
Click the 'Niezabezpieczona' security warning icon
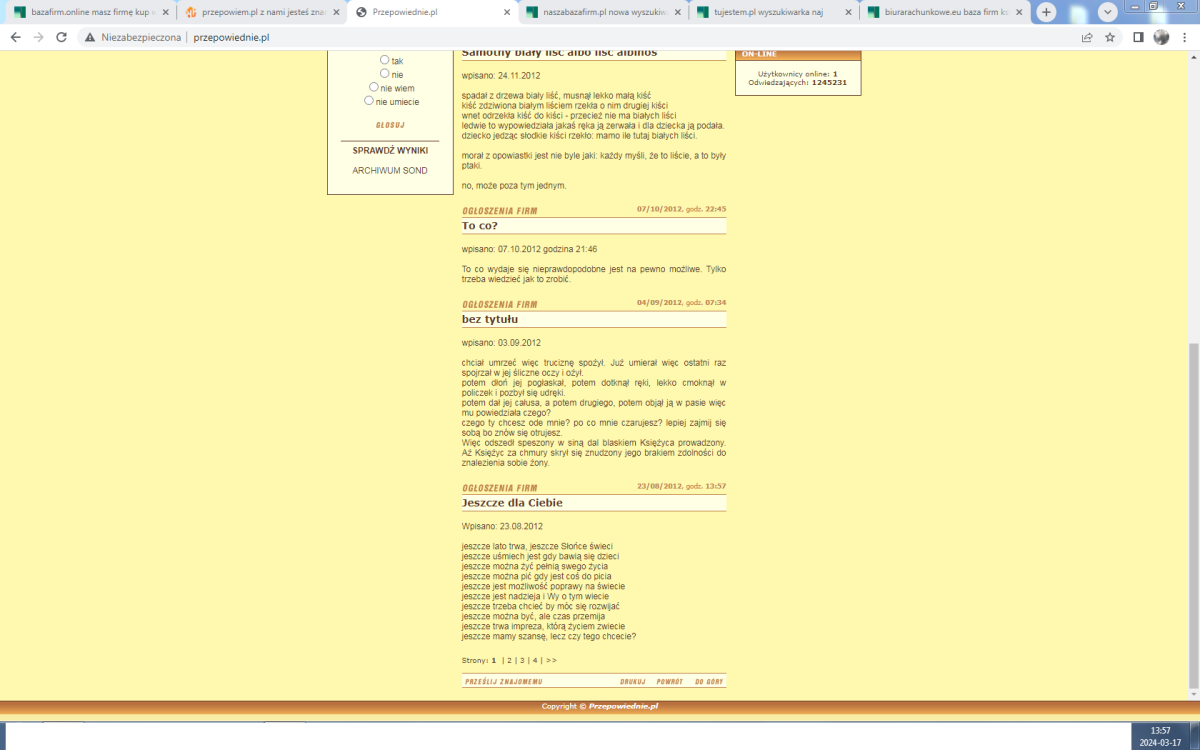[x=90, y=37]
